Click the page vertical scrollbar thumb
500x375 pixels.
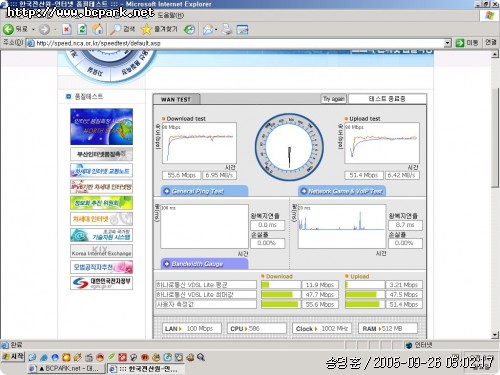495,123
